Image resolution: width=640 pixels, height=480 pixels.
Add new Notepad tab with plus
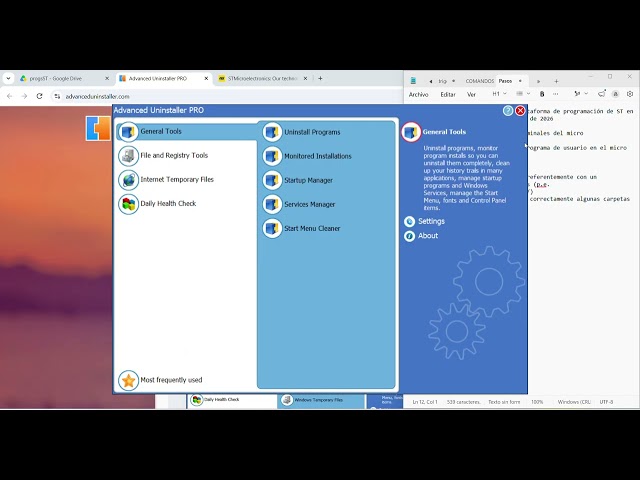(556, 81)
